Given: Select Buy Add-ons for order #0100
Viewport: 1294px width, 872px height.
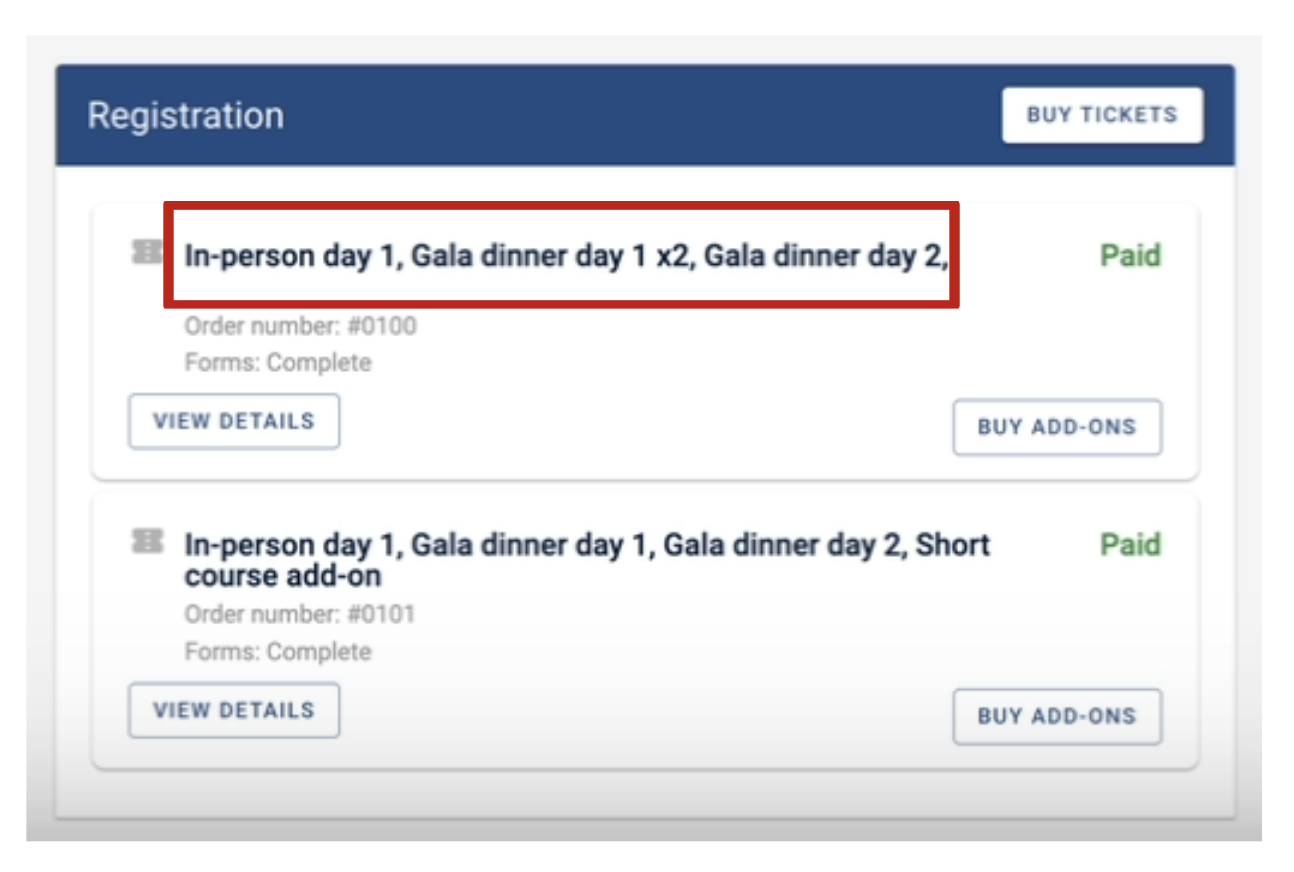Looking at the screenshot, I should 1057,427.
